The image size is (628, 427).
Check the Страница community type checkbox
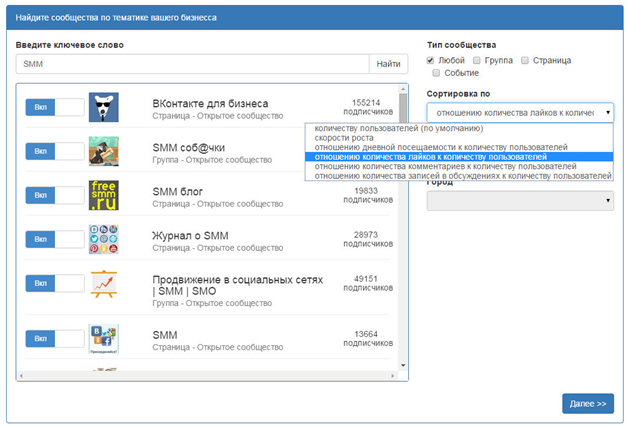[525, 60]
